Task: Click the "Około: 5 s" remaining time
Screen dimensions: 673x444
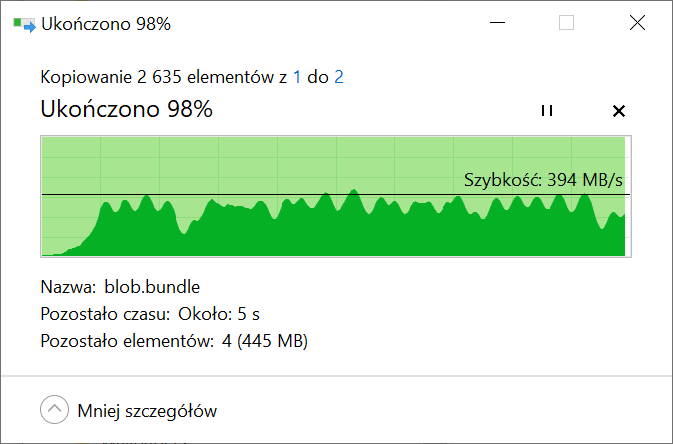Action: (x=218, y=314)
